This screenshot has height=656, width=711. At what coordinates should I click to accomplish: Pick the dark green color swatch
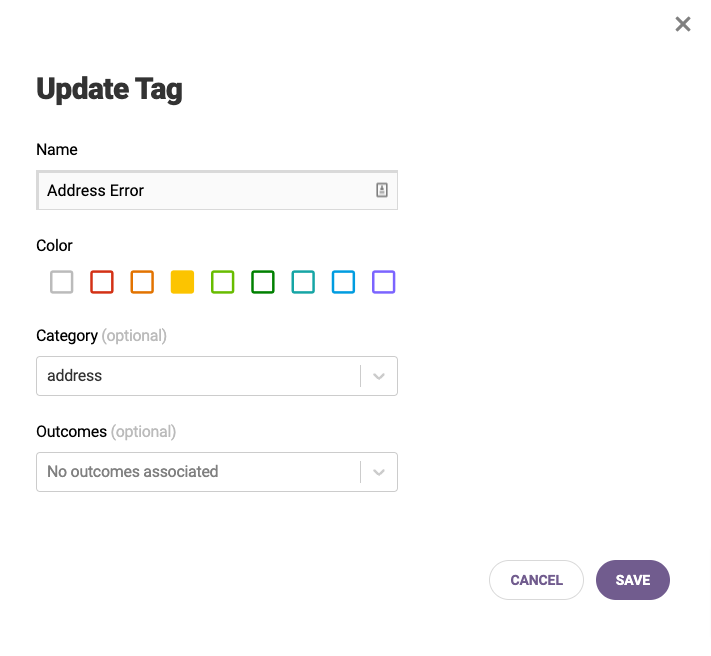pyautogui.click(x=263, y=282)
